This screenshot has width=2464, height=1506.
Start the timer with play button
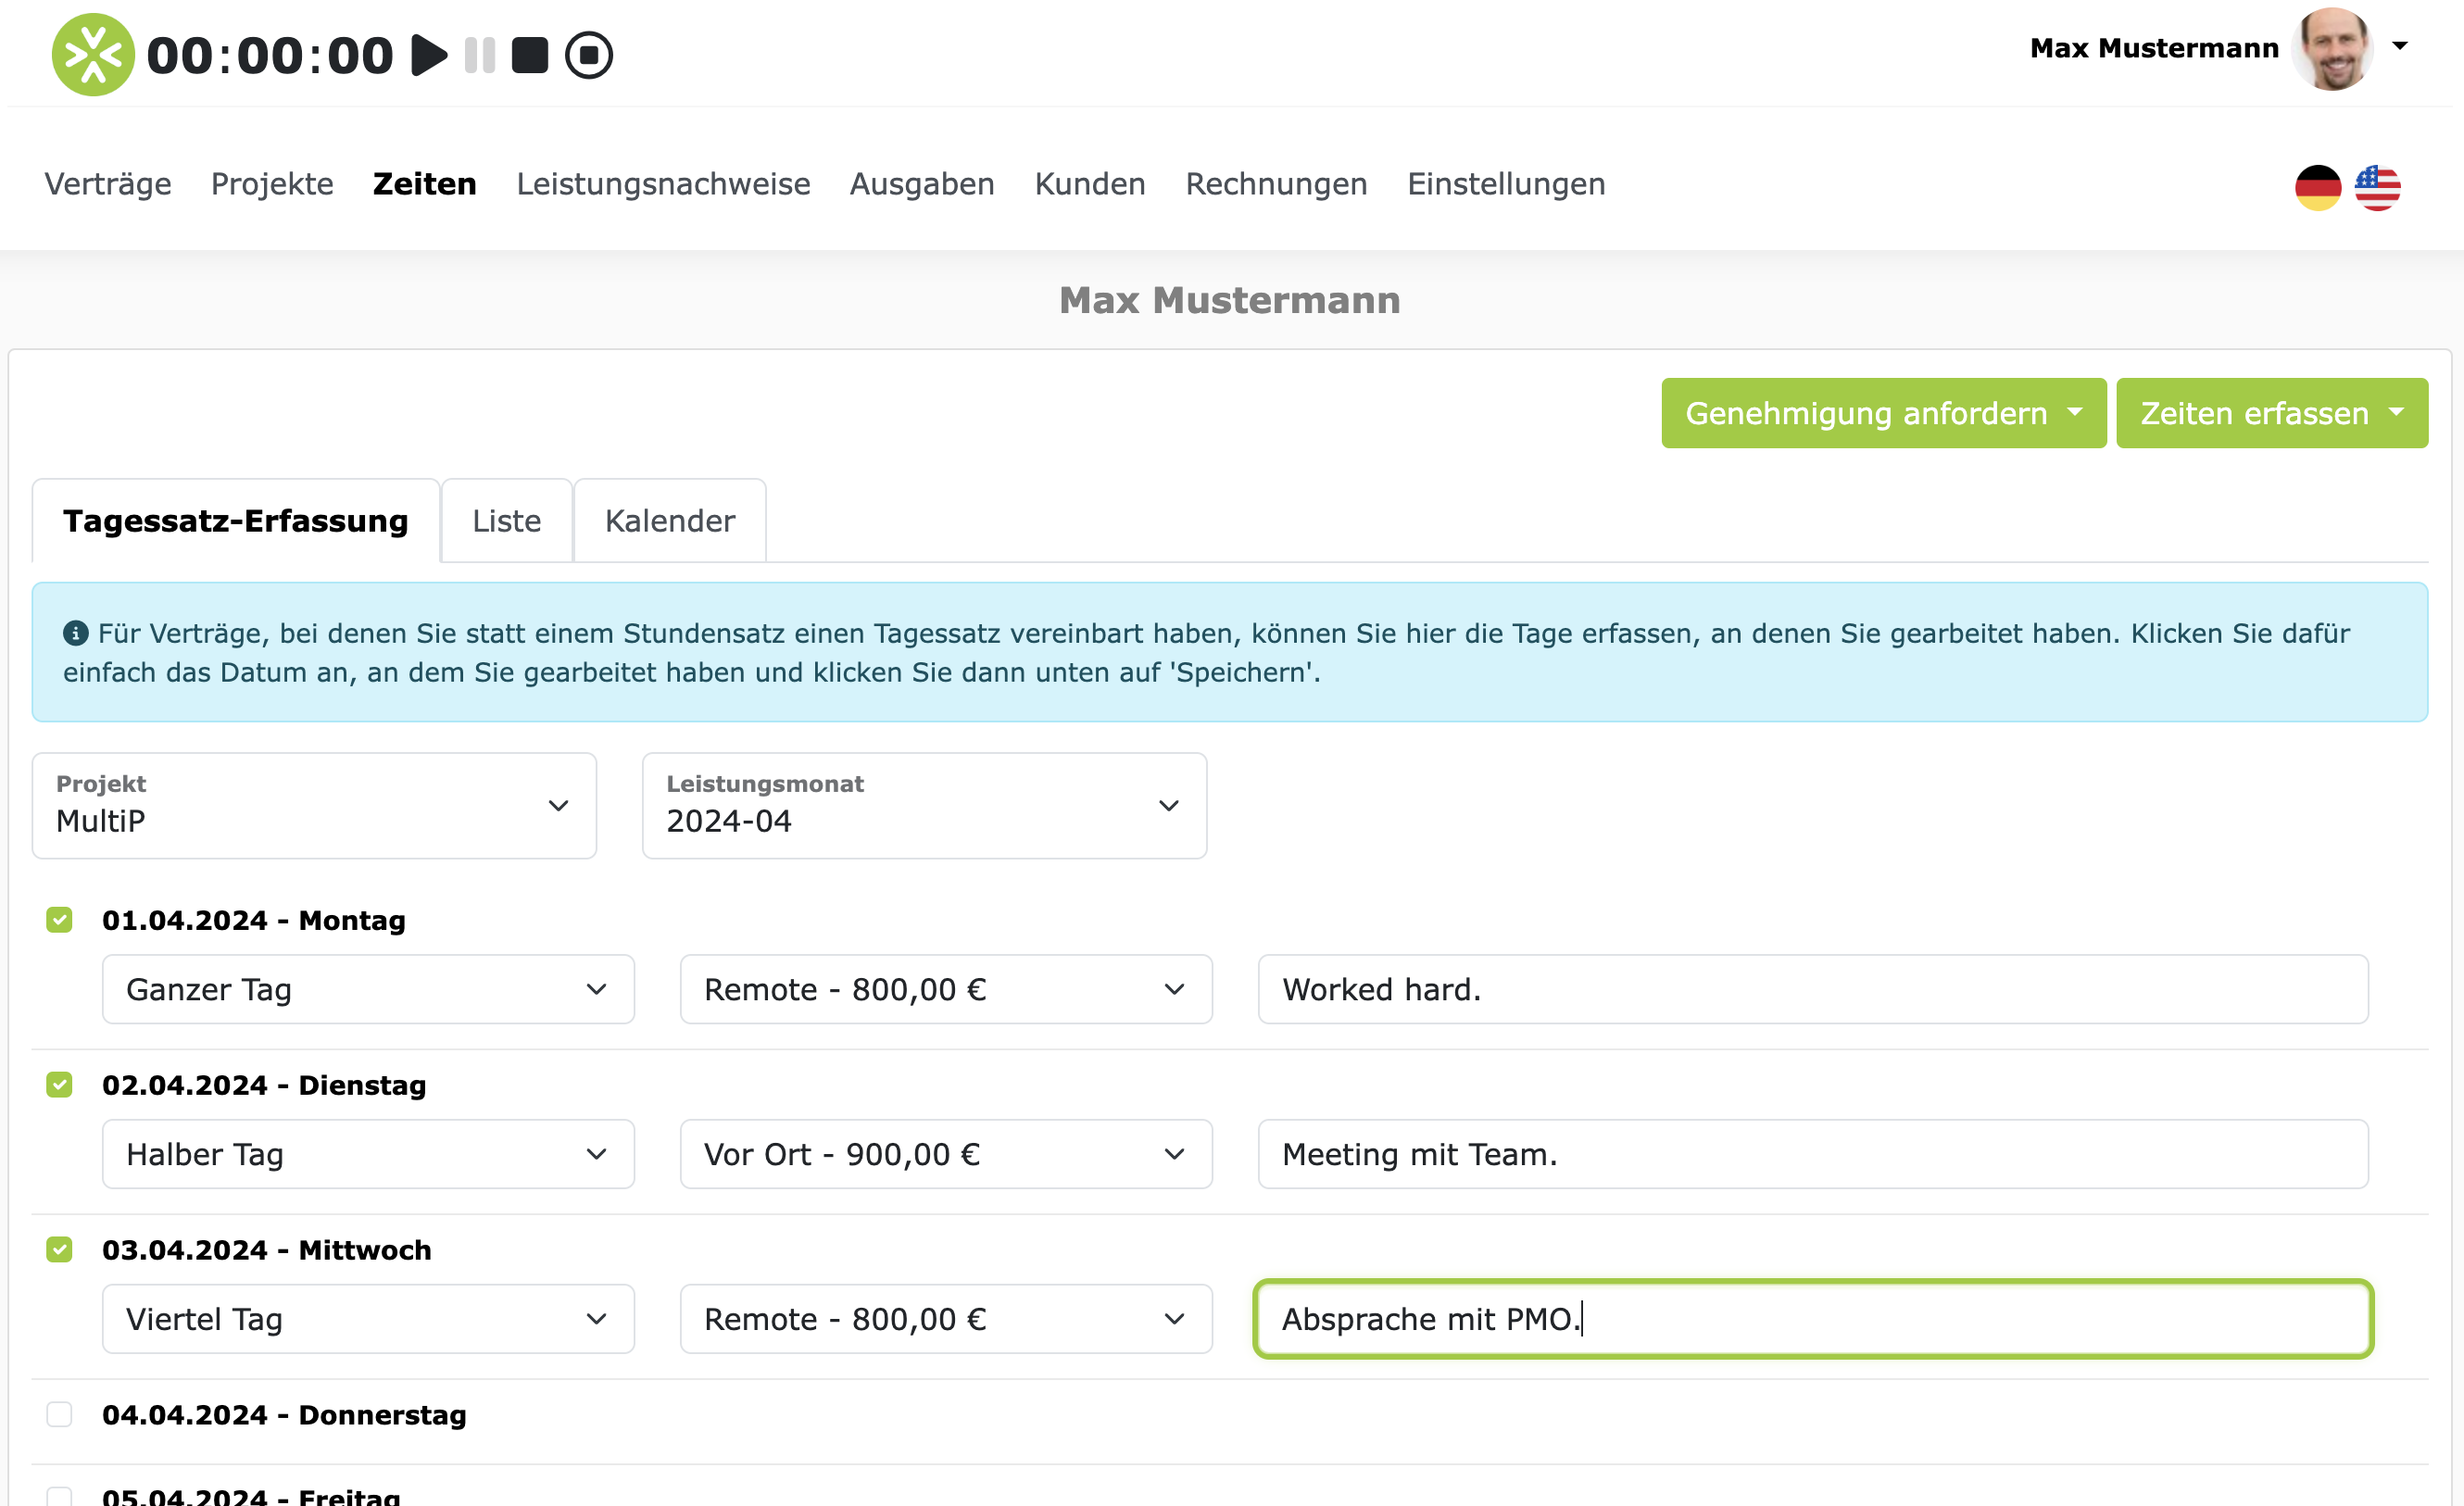point(429,55)
